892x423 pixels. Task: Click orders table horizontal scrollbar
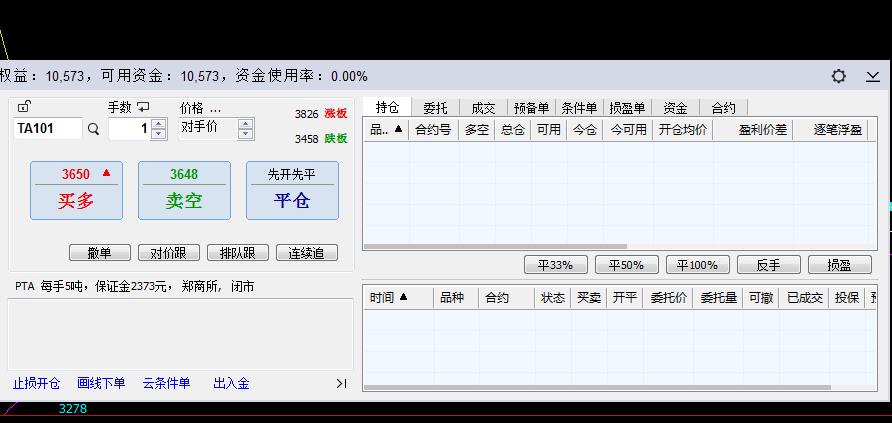tap(597, 388)
